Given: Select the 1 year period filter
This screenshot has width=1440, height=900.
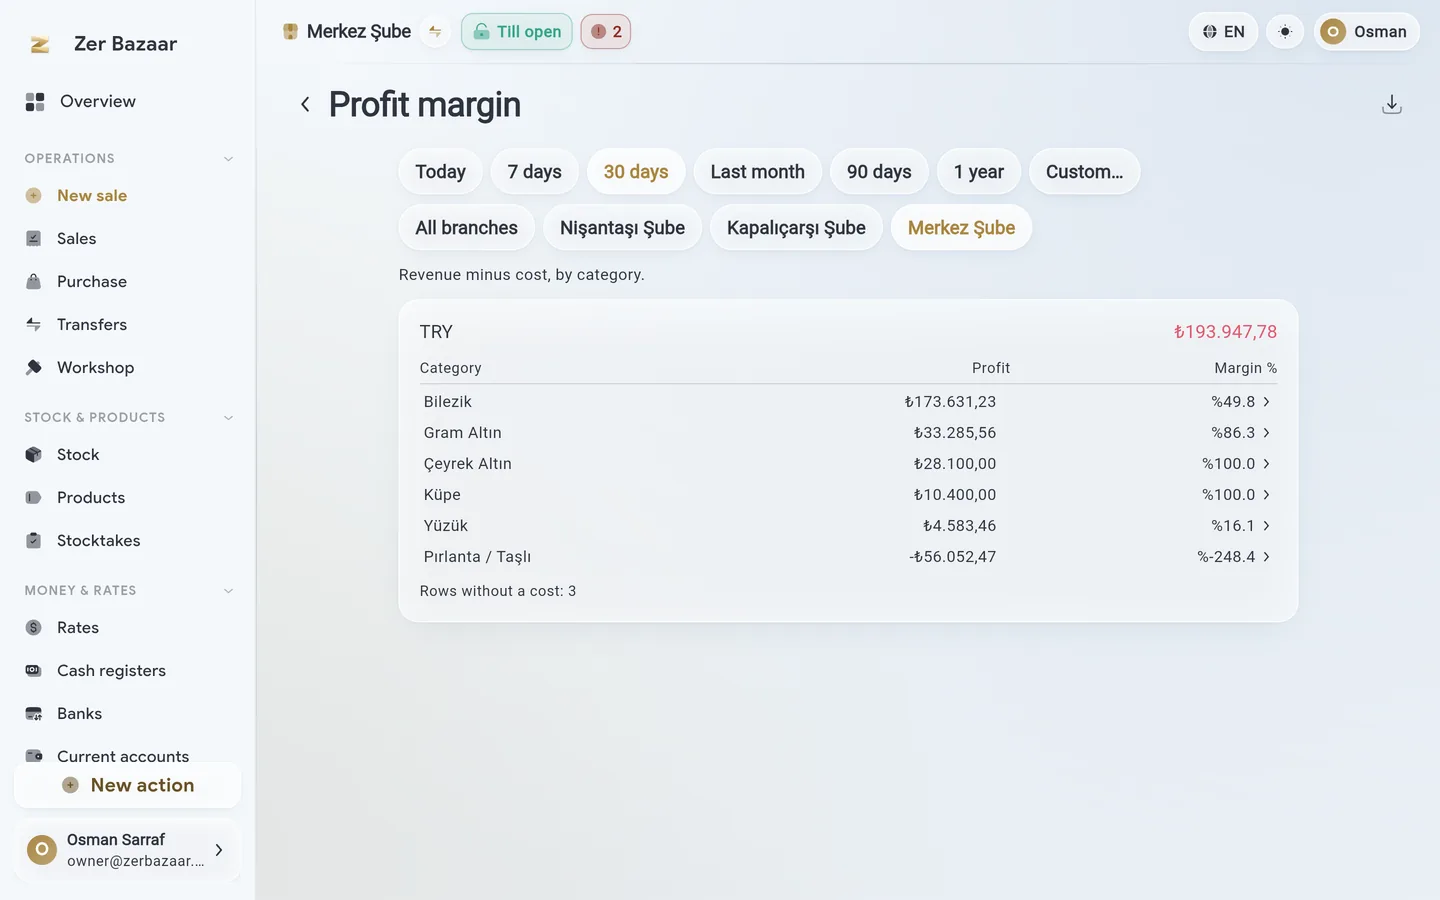Looking at the screenshot, I should [979, 172].
